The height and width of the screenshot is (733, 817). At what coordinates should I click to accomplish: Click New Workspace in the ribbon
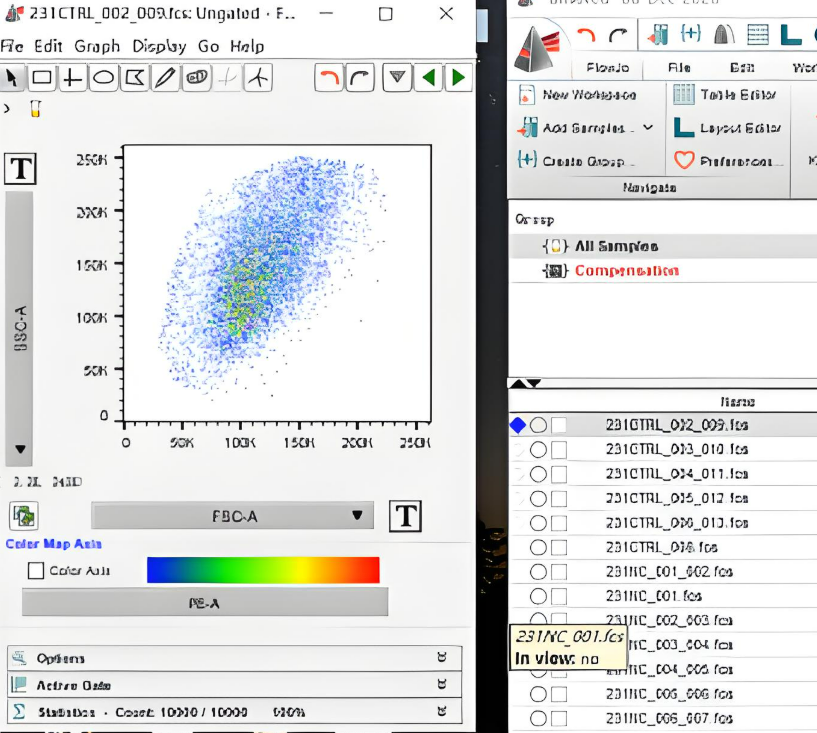pos(578,95)
